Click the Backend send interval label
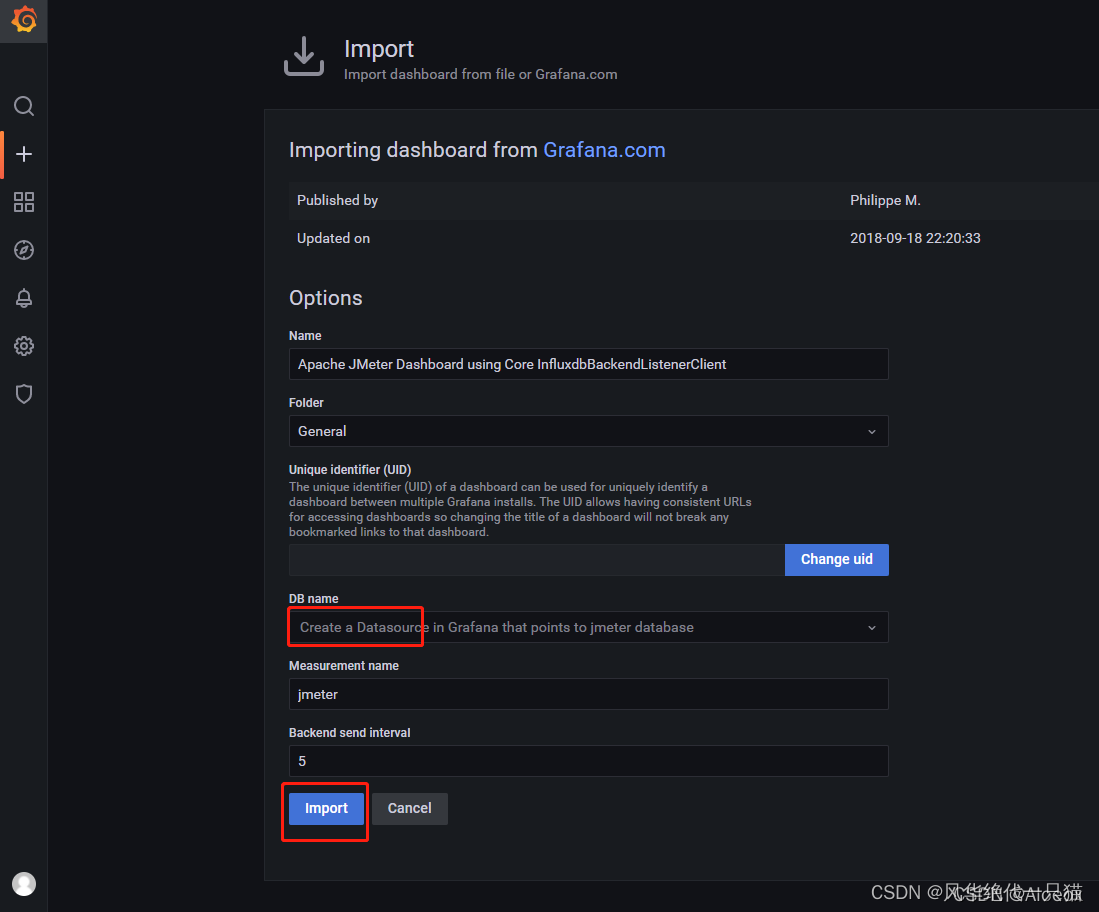The height and width of the screenshot is (912, 1099). pyautogui.click(x=349, y=733)
